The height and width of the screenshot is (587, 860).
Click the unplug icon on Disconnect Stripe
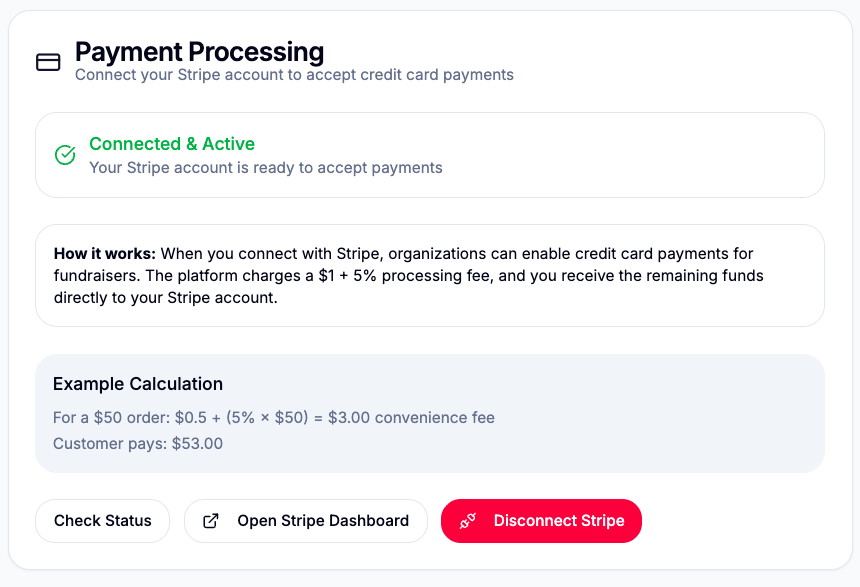pyautogui.click(x=468, y=521)
